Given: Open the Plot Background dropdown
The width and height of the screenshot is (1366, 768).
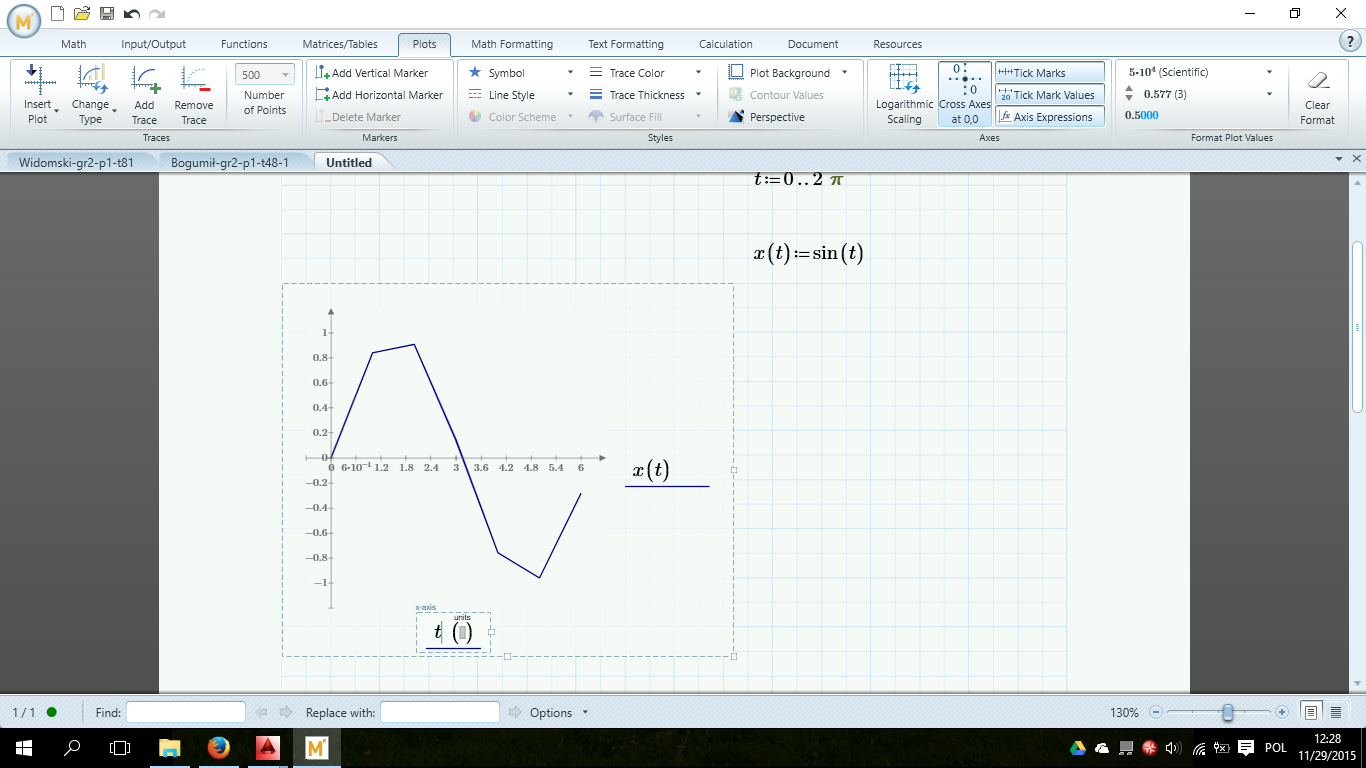Looking at the screenshot, I should (844, 73).
